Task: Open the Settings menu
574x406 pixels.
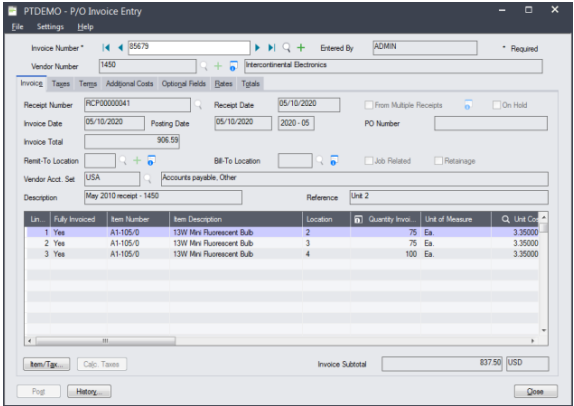Action: (x=50, y=27)
